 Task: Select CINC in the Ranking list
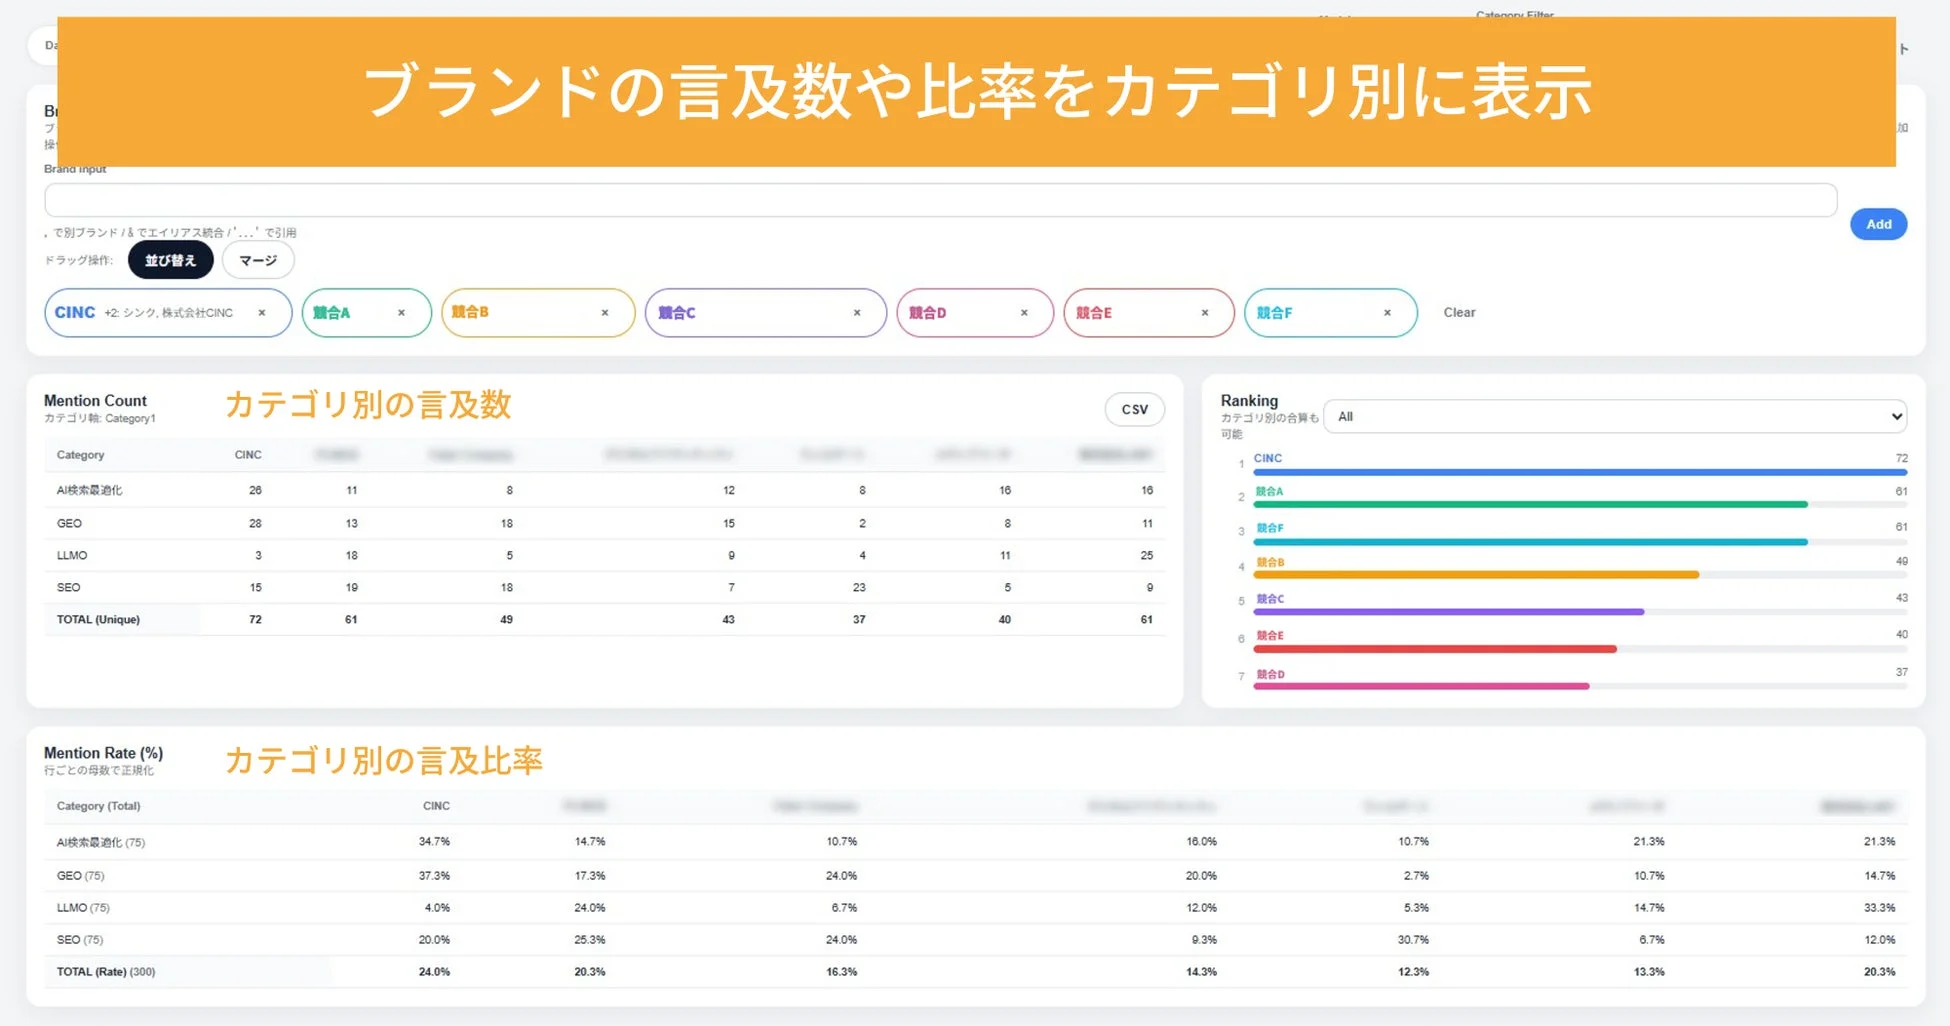click(x=1267, y=458)
